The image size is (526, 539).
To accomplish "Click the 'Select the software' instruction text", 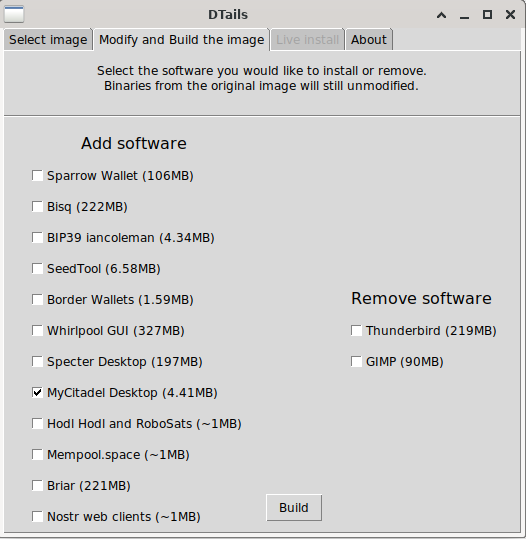I will 262,71.
